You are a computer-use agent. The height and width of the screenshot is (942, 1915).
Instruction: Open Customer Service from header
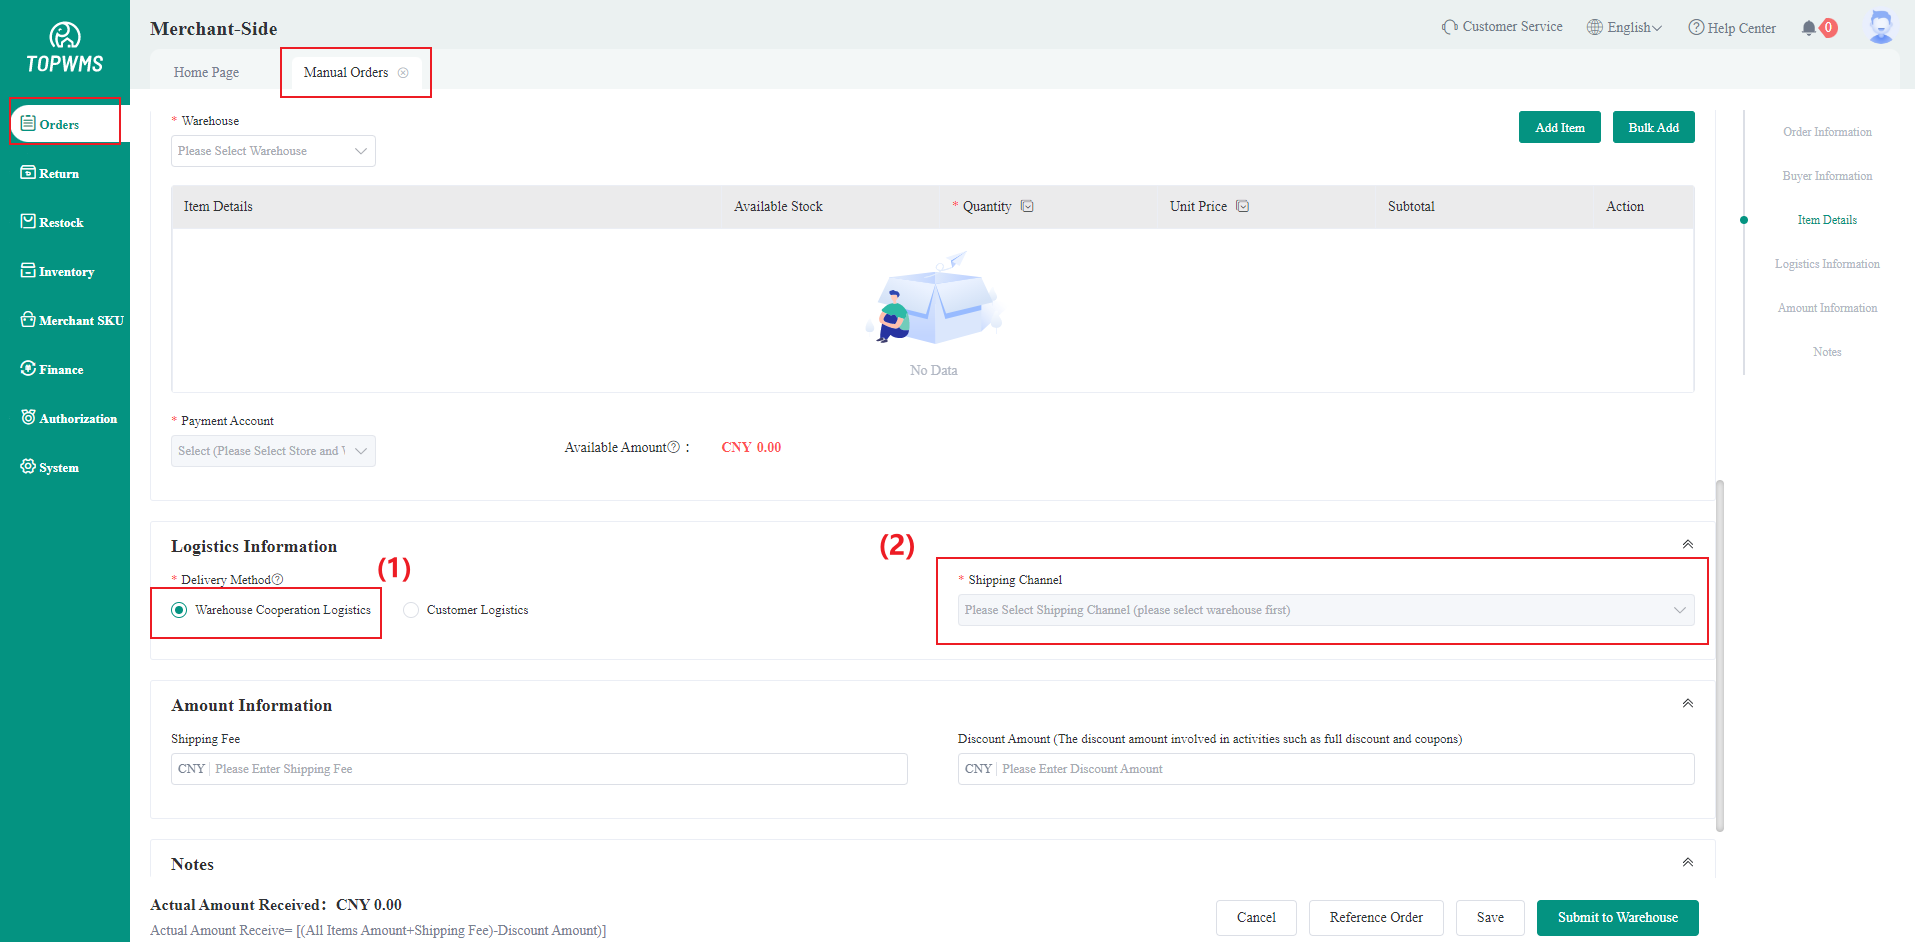click(1502, 27)
